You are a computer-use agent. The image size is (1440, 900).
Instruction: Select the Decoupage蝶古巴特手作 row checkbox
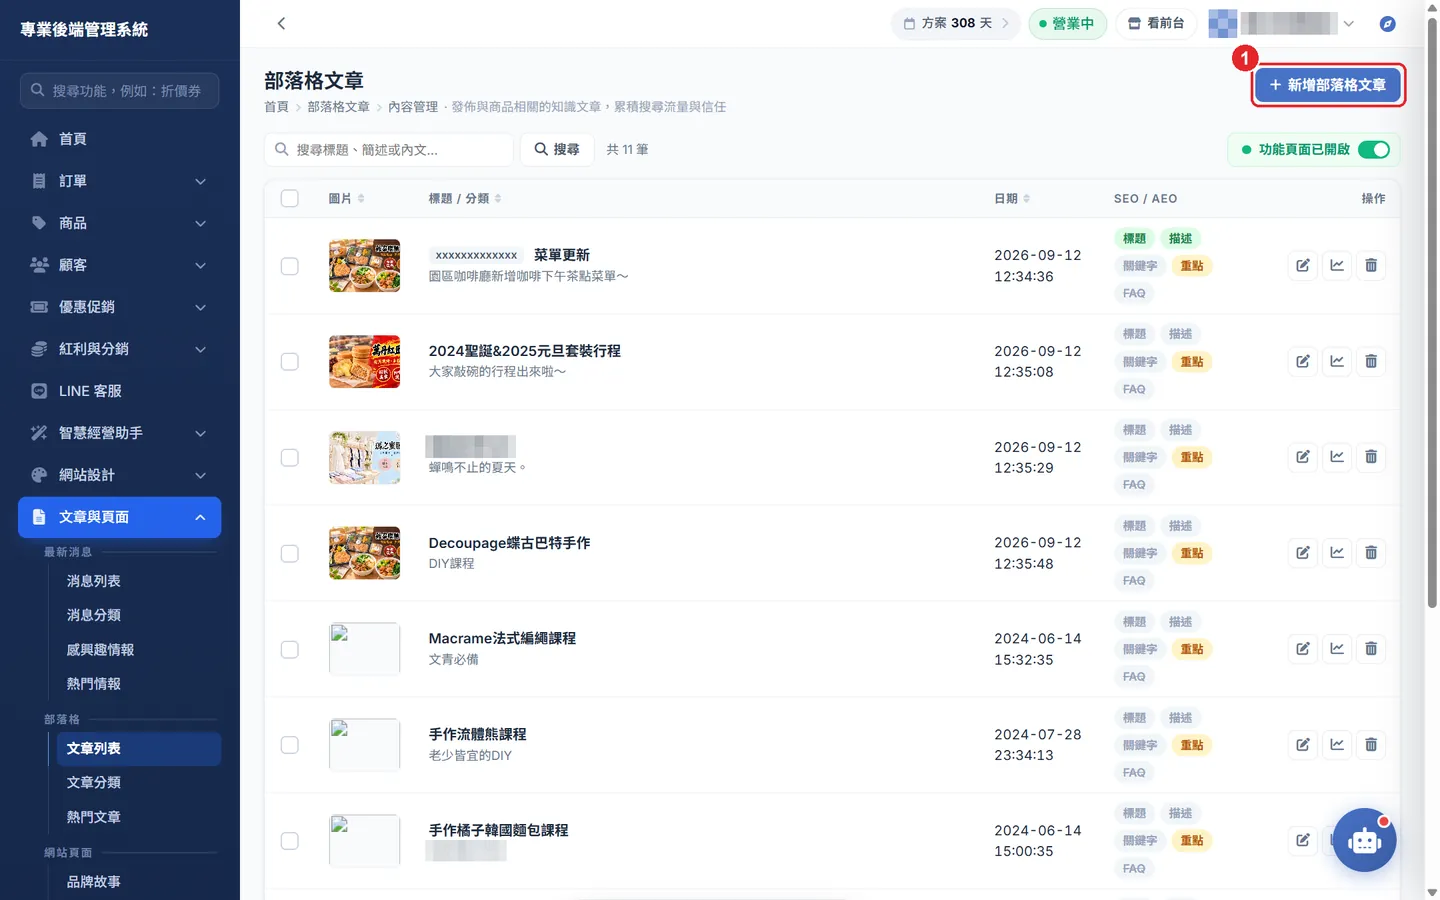click(x=290, y=554)
